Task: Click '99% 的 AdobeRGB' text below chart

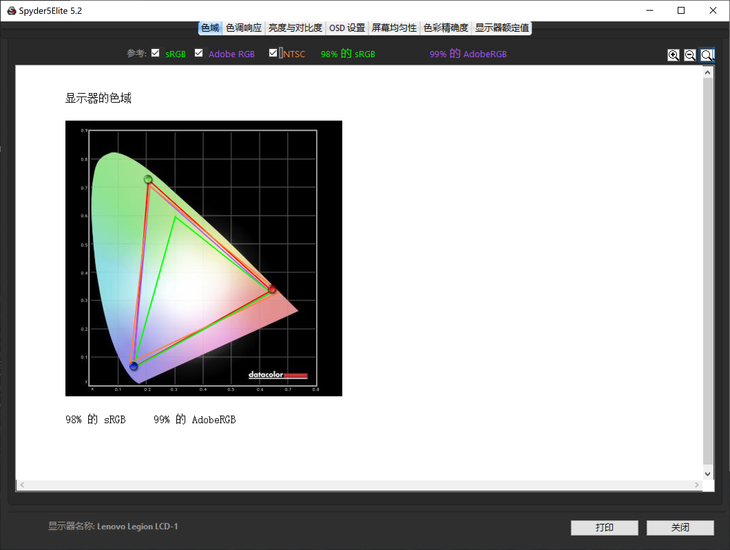Action: tap(195, 420)
